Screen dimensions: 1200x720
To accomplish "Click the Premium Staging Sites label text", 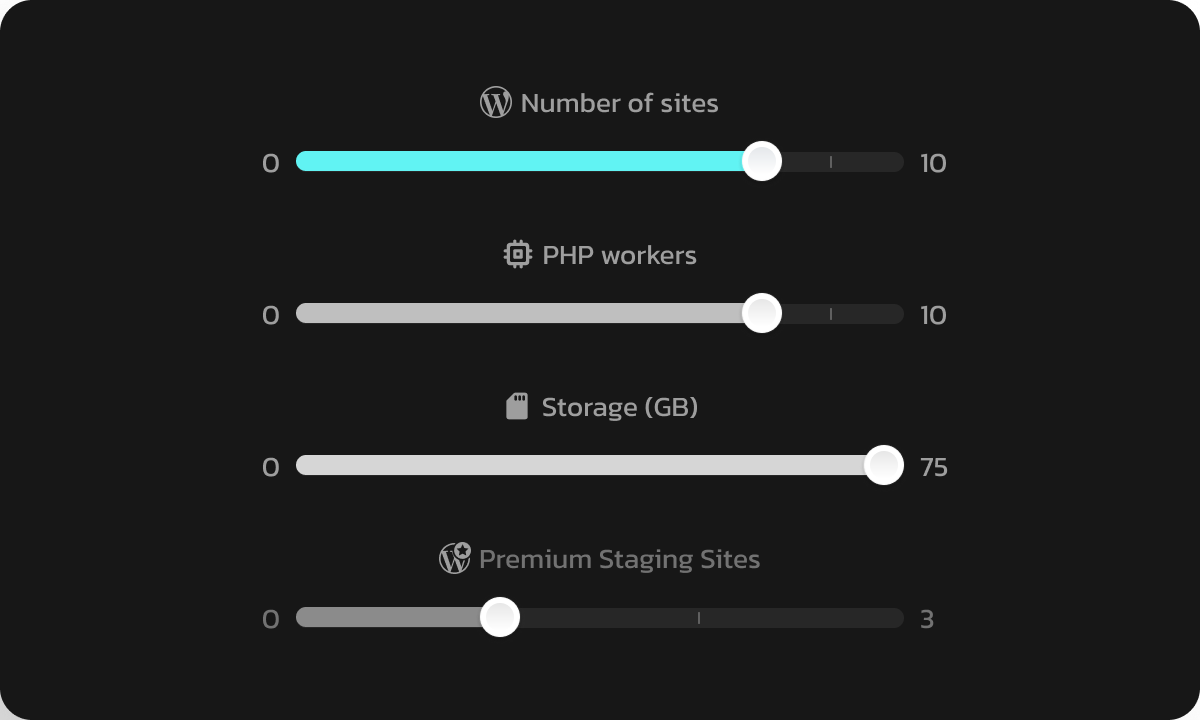I will (619, 559).
